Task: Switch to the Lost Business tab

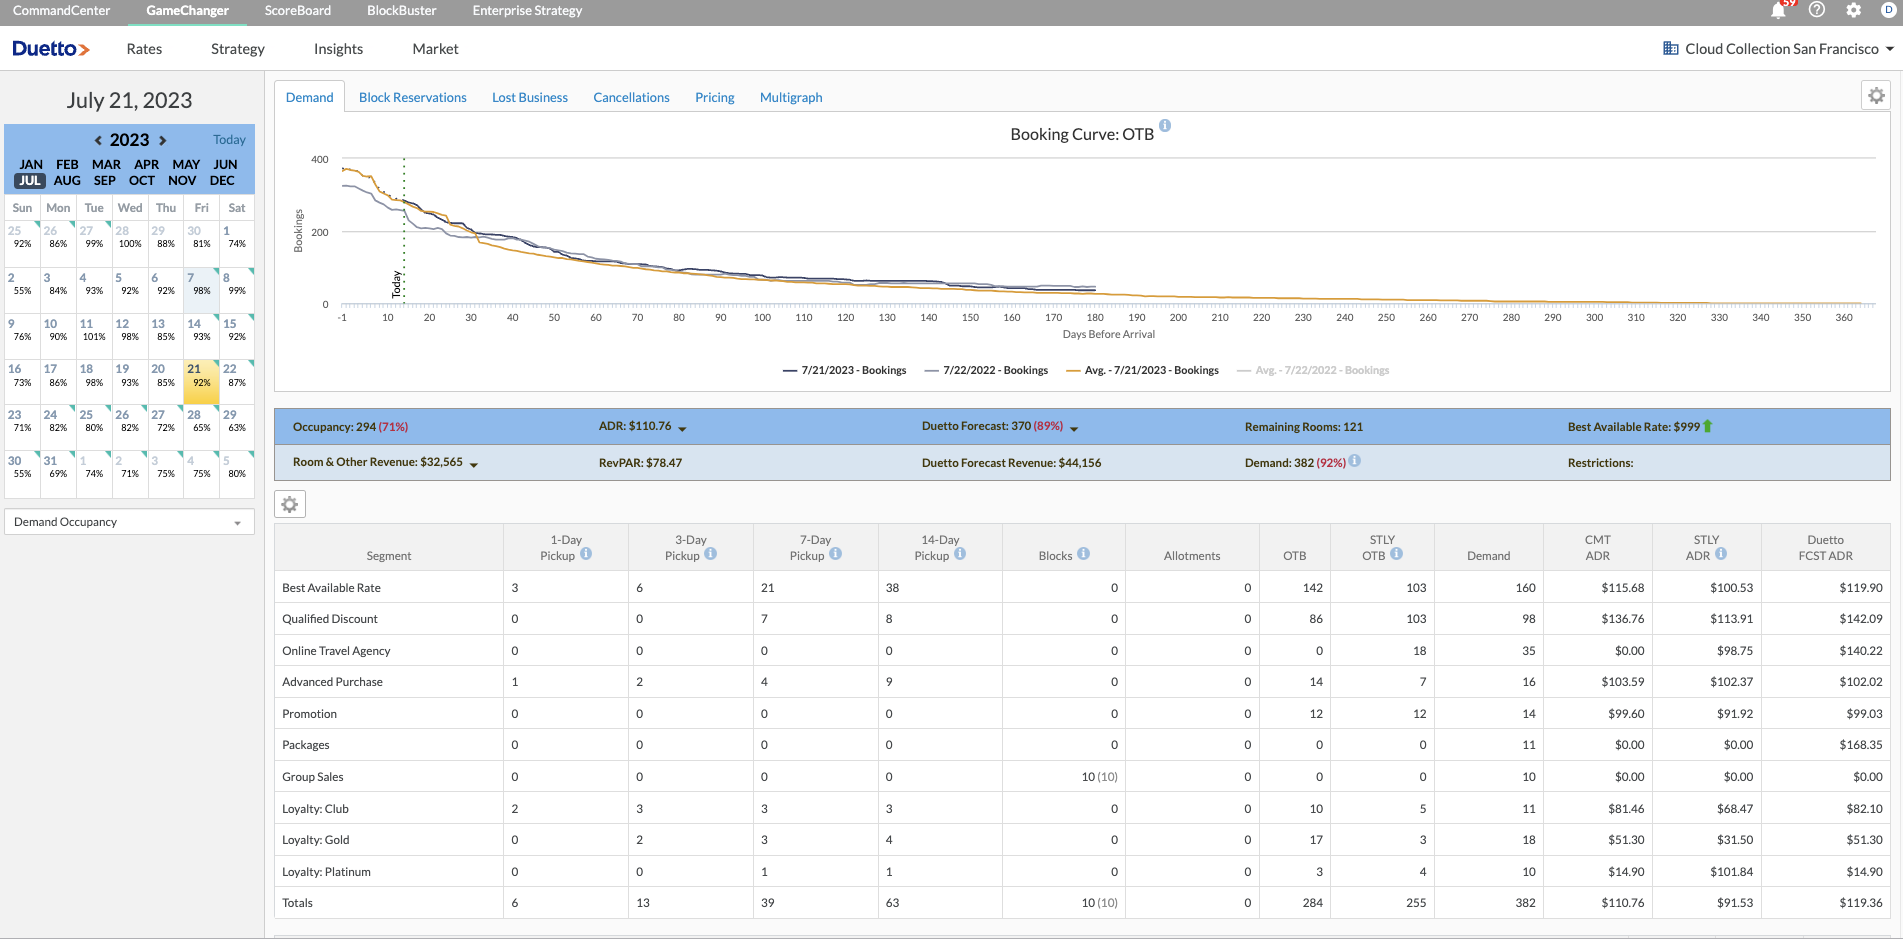Action: pyautogui.click(x=529, y=98)
